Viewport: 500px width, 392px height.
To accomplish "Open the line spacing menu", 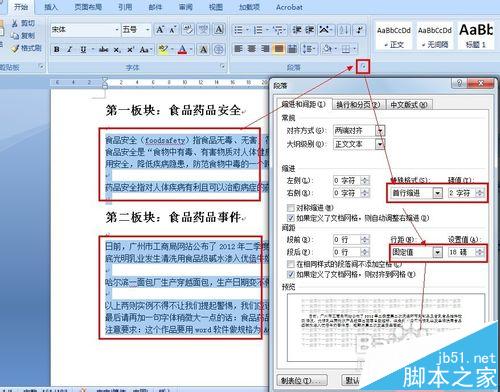I will tap(308, 49).
